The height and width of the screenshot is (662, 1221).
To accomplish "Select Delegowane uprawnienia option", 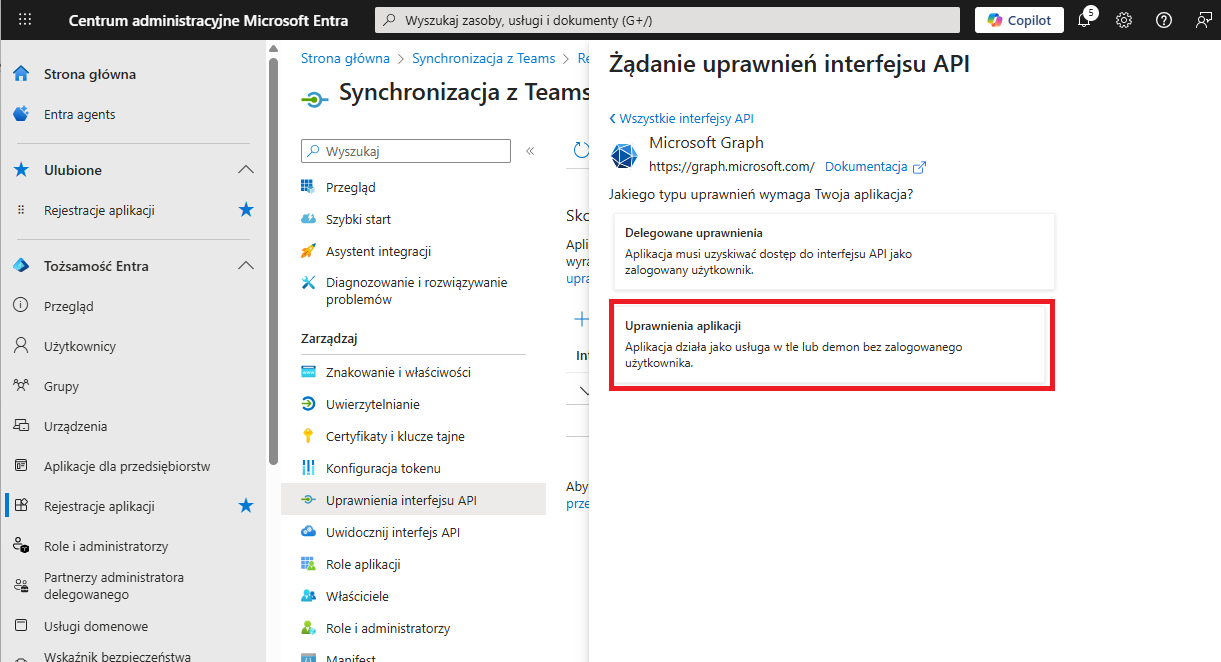I will pos(832,251).
